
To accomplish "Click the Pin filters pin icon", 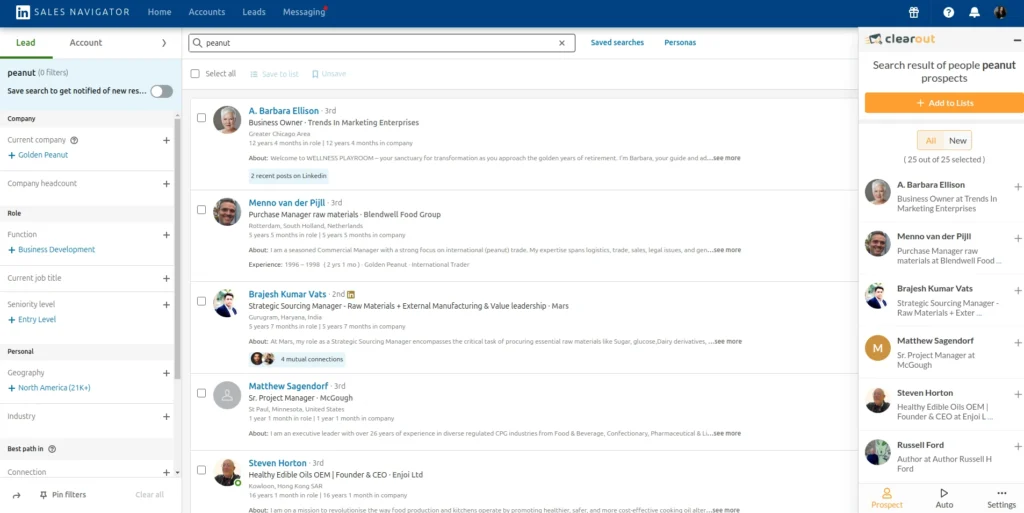I will tap(43, 495).
